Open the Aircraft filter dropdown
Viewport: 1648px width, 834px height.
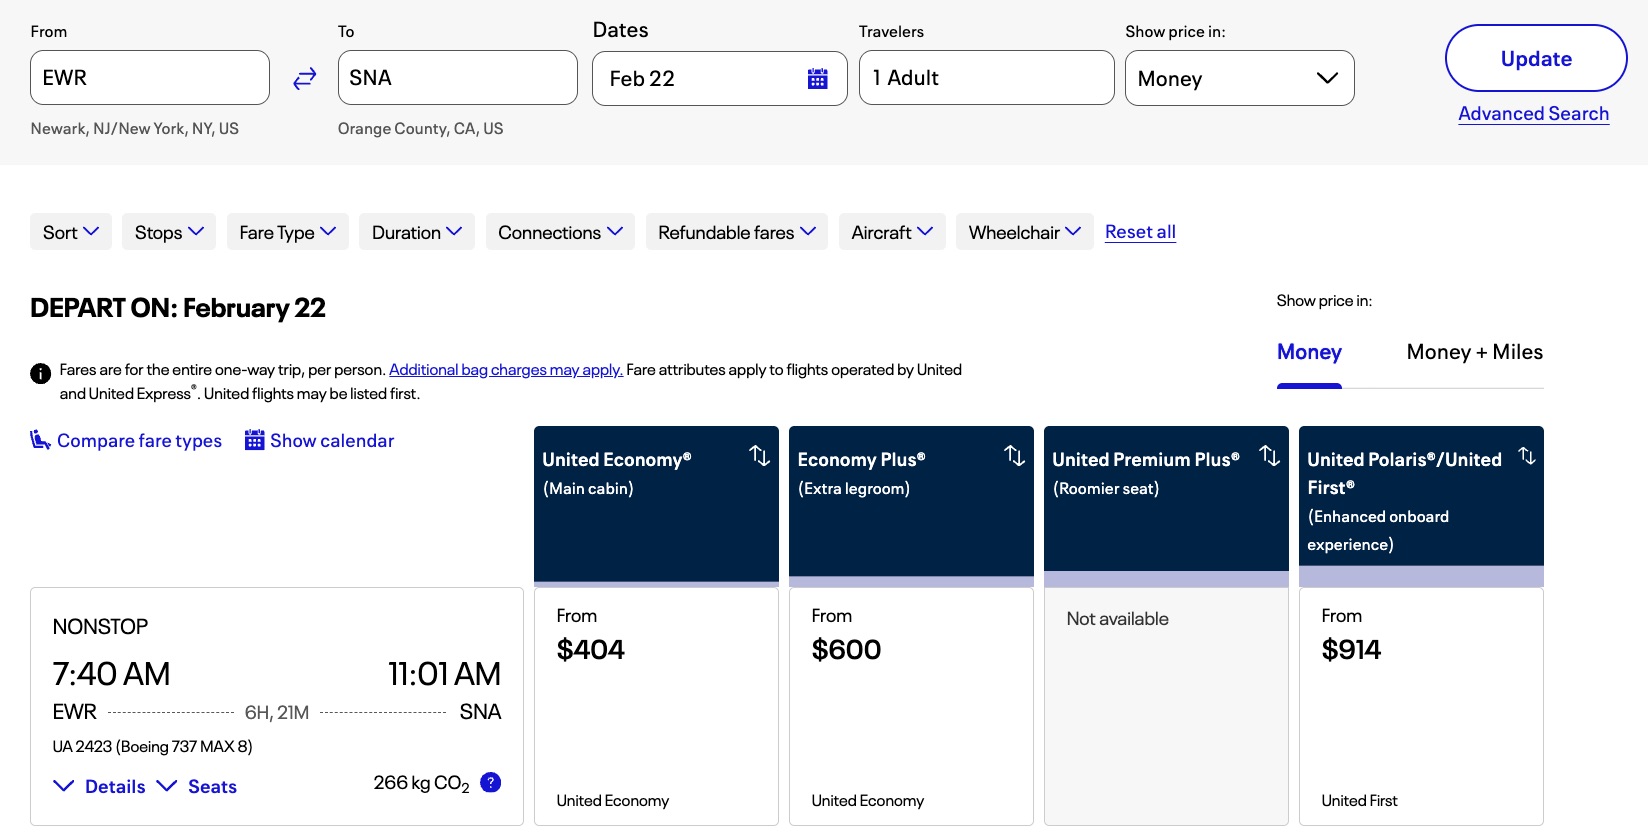point(892,232)
